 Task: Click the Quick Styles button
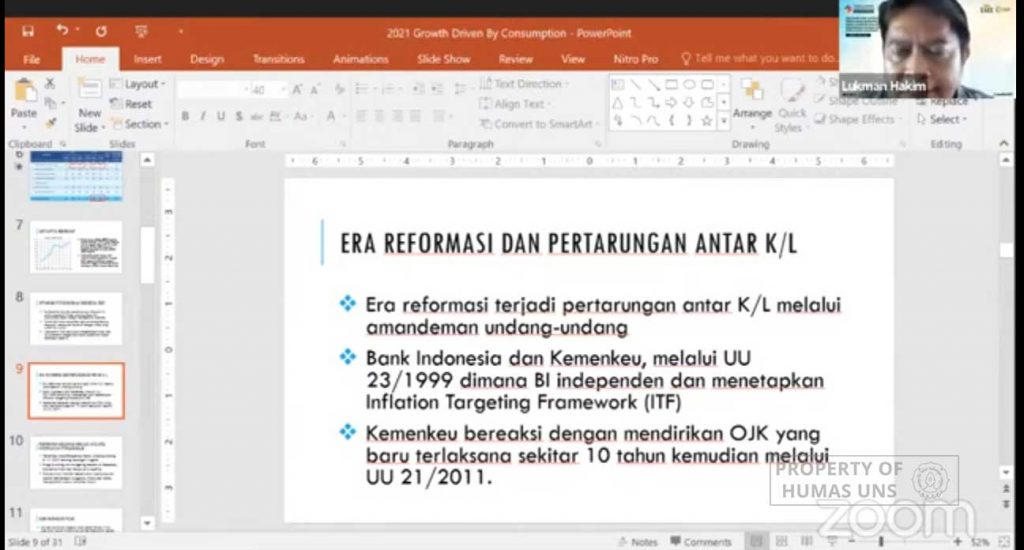[792, 106]
